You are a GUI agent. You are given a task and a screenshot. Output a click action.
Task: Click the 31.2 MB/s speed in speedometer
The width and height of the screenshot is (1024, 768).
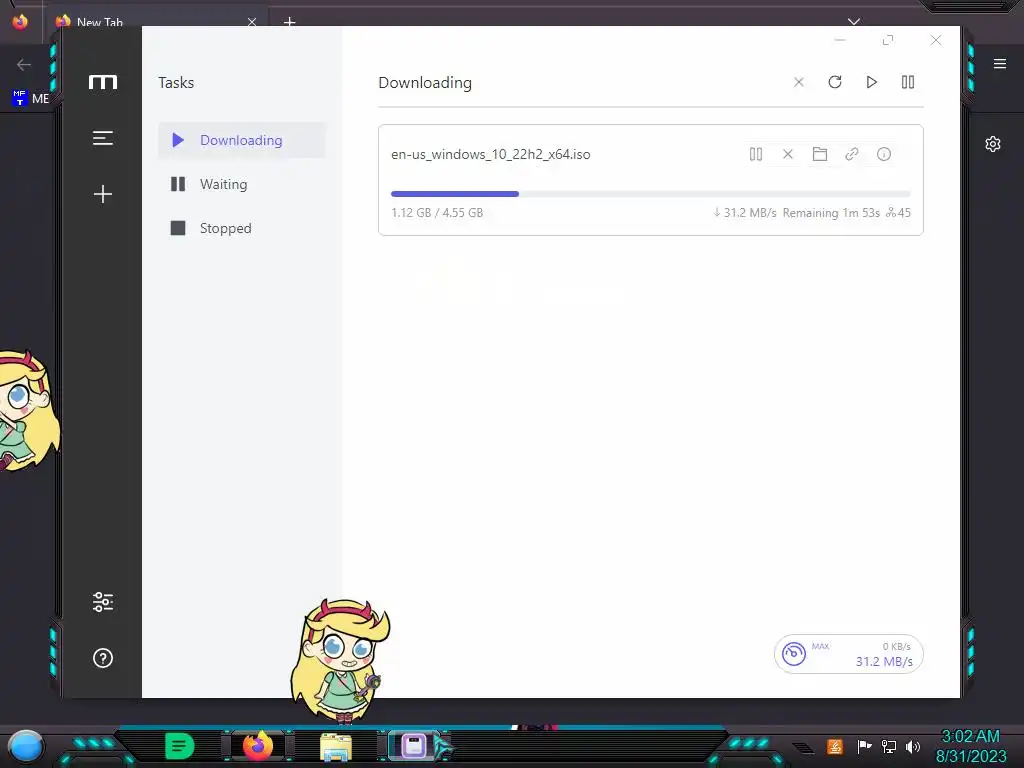coord(884,662)
